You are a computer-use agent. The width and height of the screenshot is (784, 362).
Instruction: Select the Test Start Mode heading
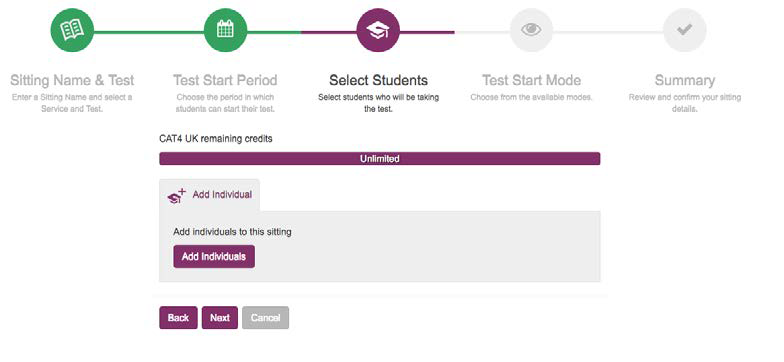(x=531, y=80)
